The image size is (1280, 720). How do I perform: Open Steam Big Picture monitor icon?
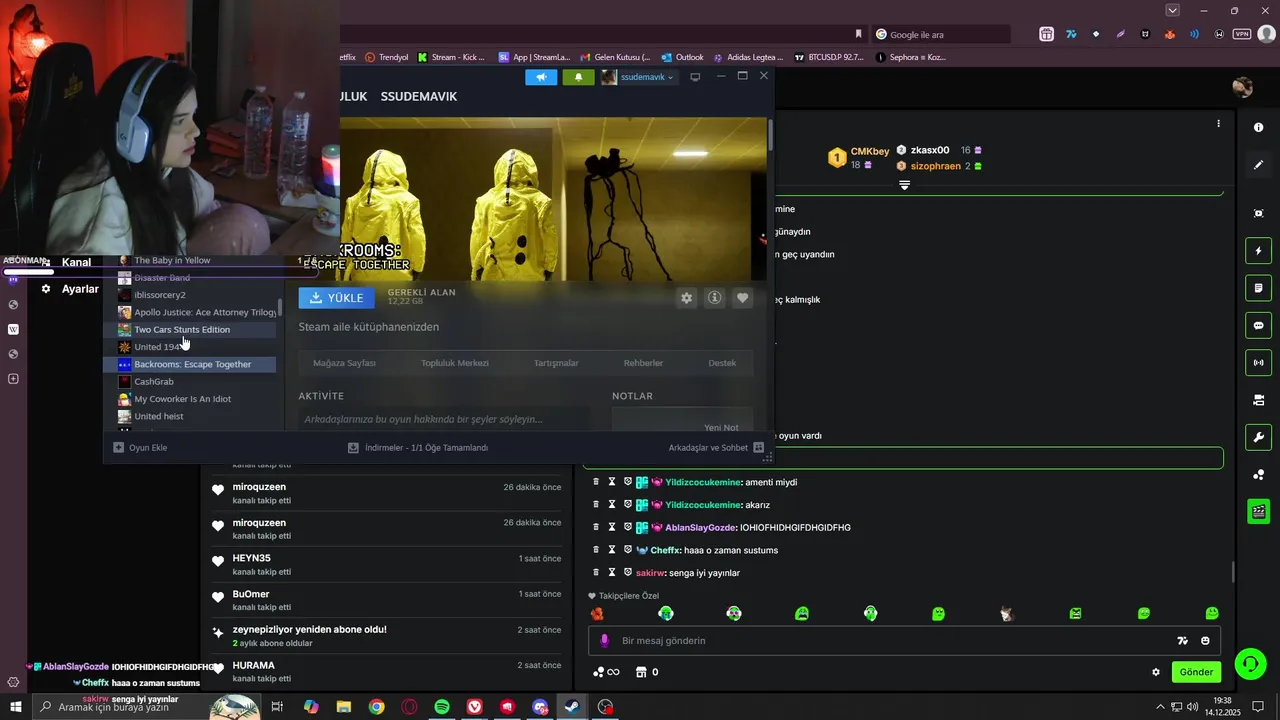(695, 77)
